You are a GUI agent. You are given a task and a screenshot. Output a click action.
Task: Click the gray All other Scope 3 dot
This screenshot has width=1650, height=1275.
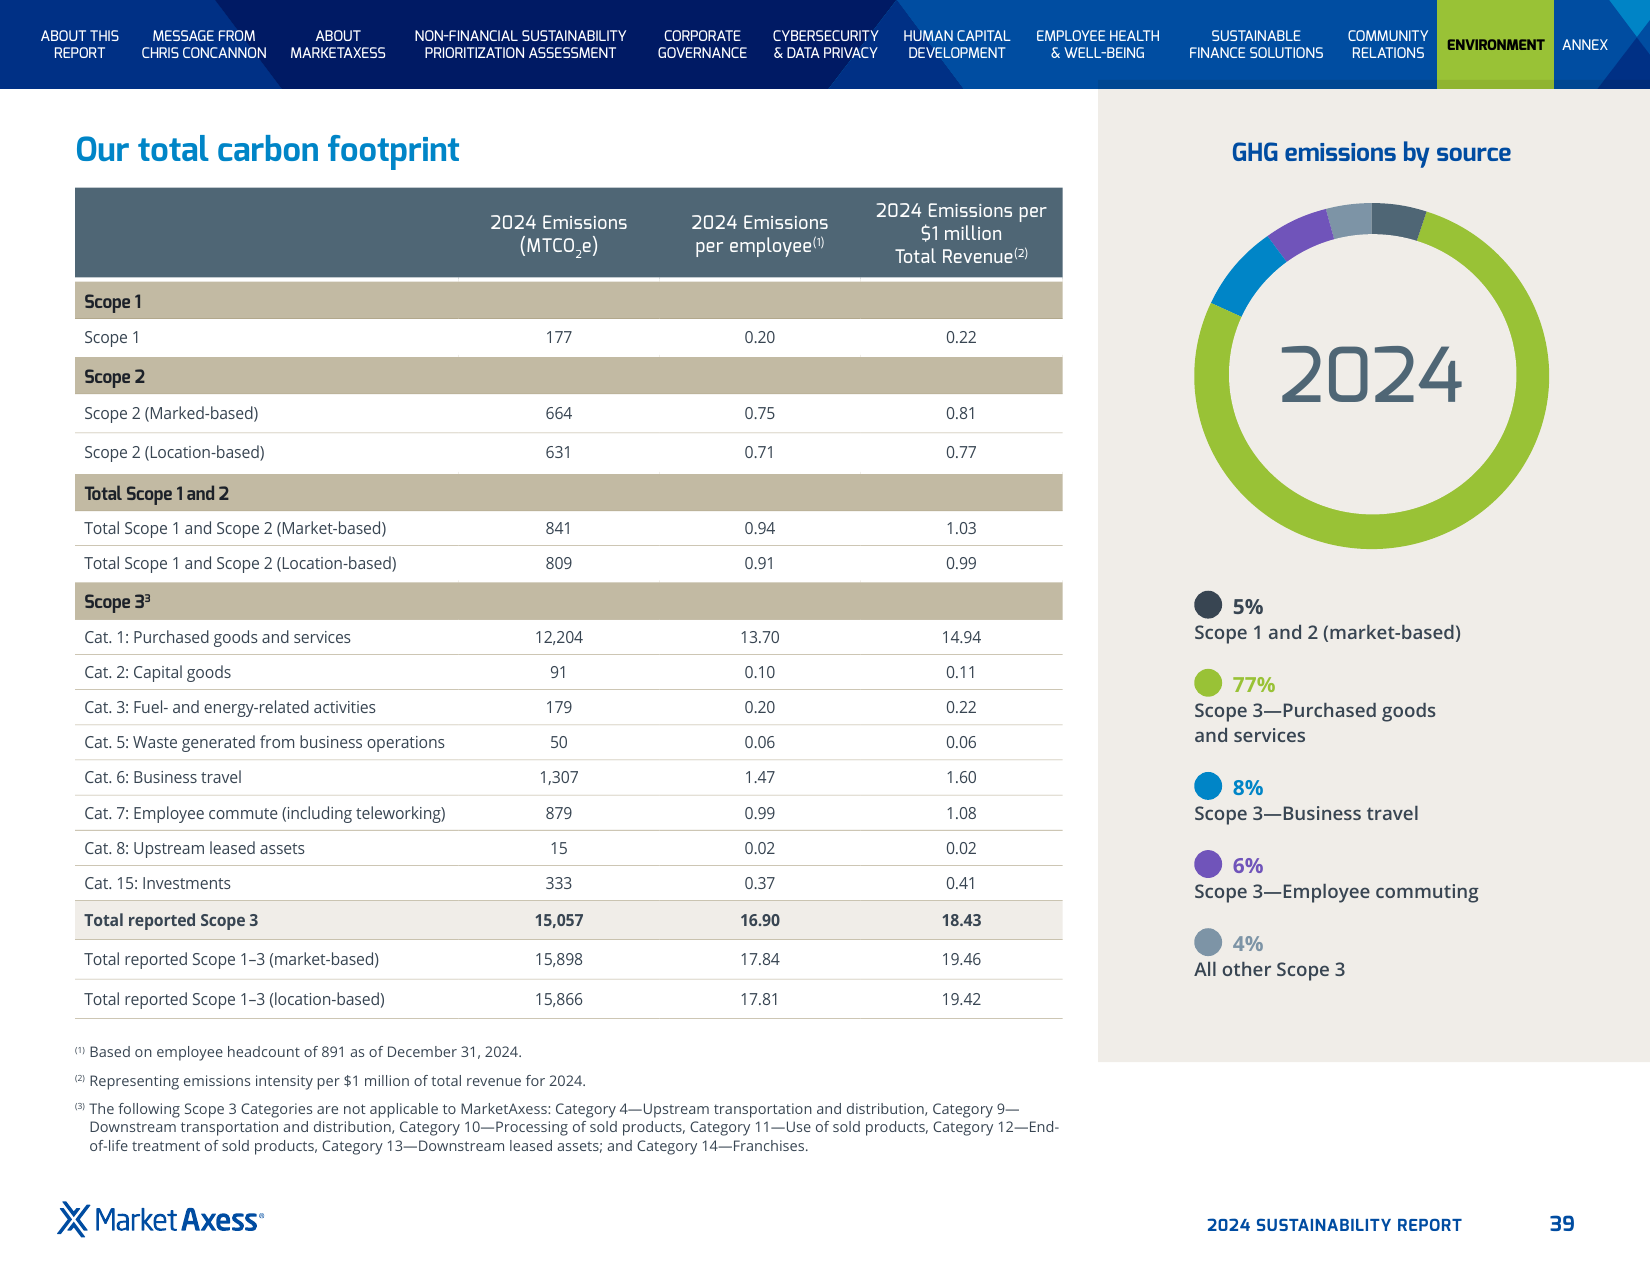1208,941
